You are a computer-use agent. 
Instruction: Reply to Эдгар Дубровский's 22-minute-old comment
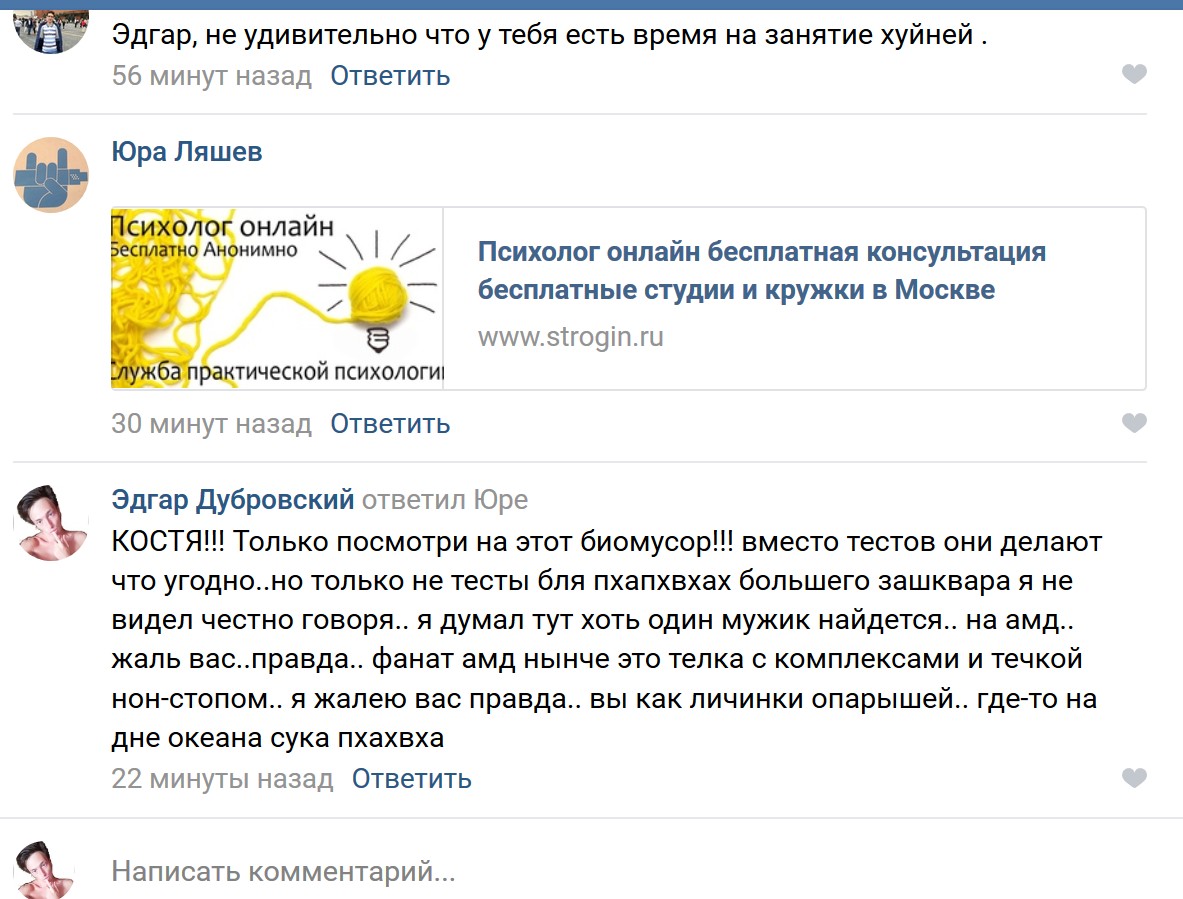pos(411,779)
